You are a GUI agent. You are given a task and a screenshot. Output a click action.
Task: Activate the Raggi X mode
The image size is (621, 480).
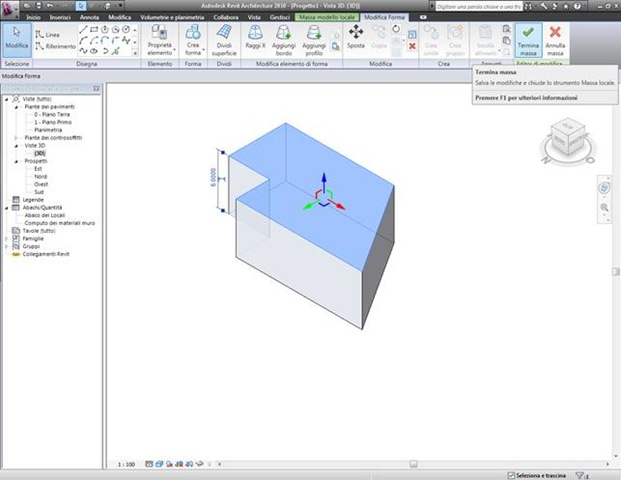point(255,38)
